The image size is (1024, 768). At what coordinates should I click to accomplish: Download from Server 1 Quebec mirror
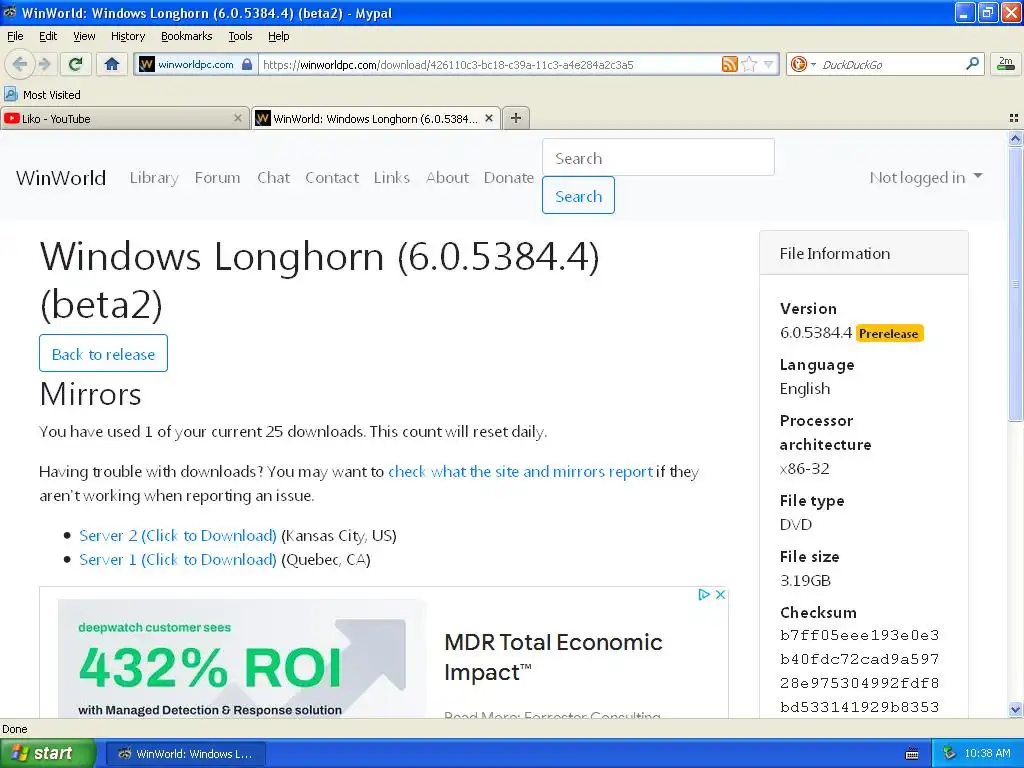[x=178, y=560]
